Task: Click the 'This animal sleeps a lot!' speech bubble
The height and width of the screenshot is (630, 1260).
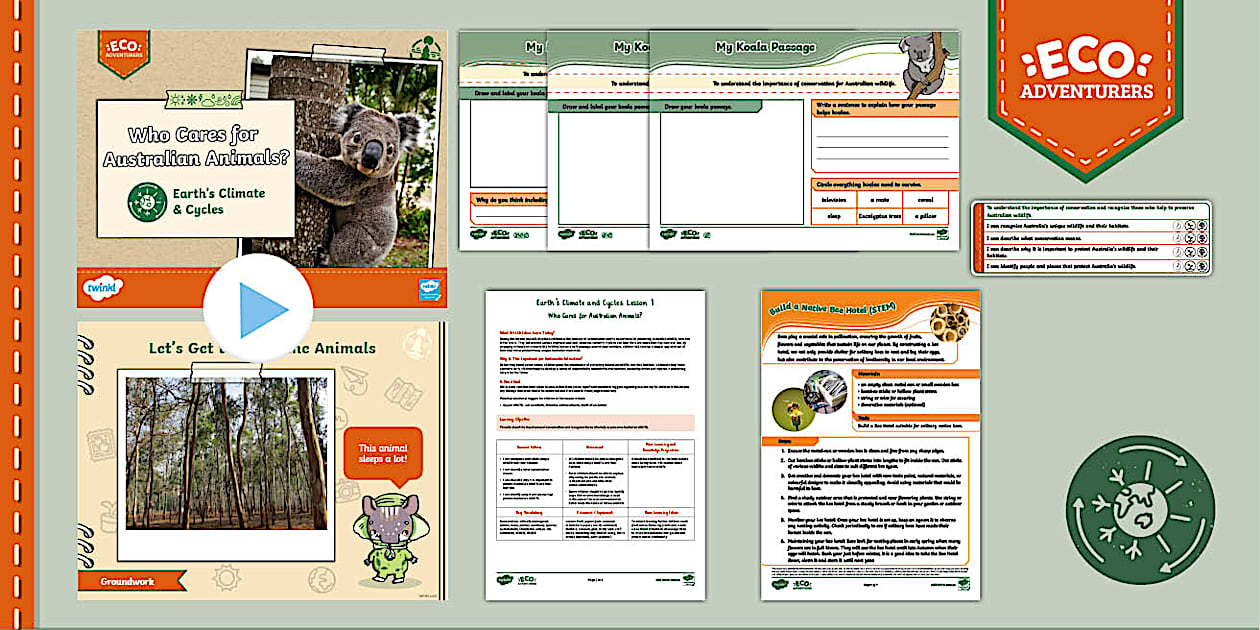Action: (382, 453)
